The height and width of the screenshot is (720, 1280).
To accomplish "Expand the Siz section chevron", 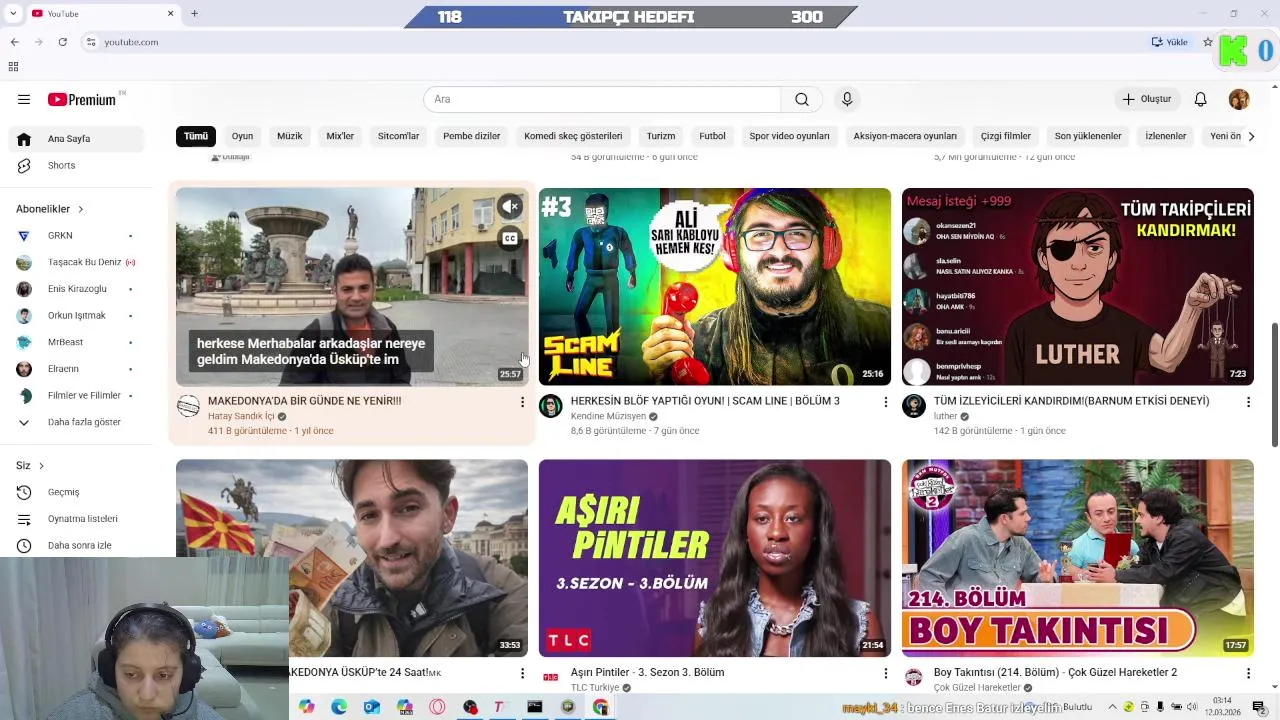I will pos(41,466).
